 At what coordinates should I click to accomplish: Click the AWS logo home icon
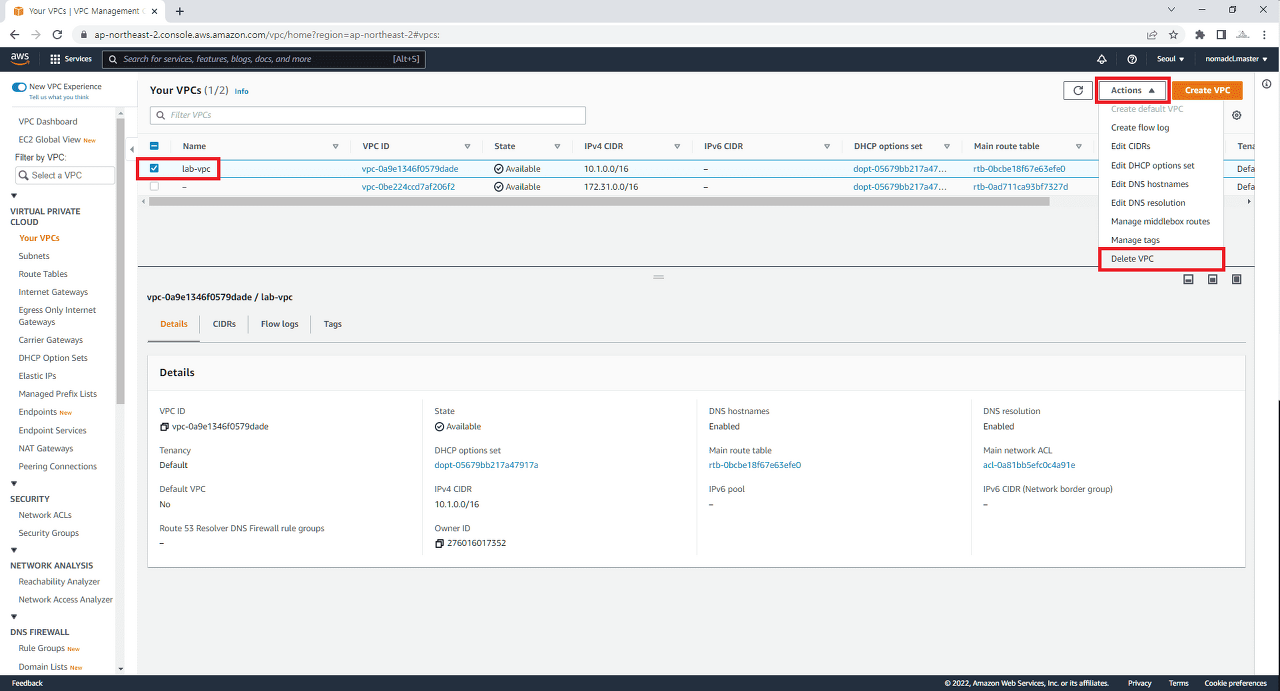tap(20, 59)
